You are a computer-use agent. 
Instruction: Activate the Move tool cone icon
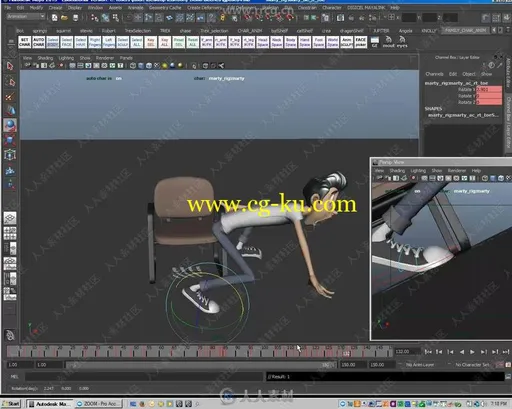[x=10, y=110]
